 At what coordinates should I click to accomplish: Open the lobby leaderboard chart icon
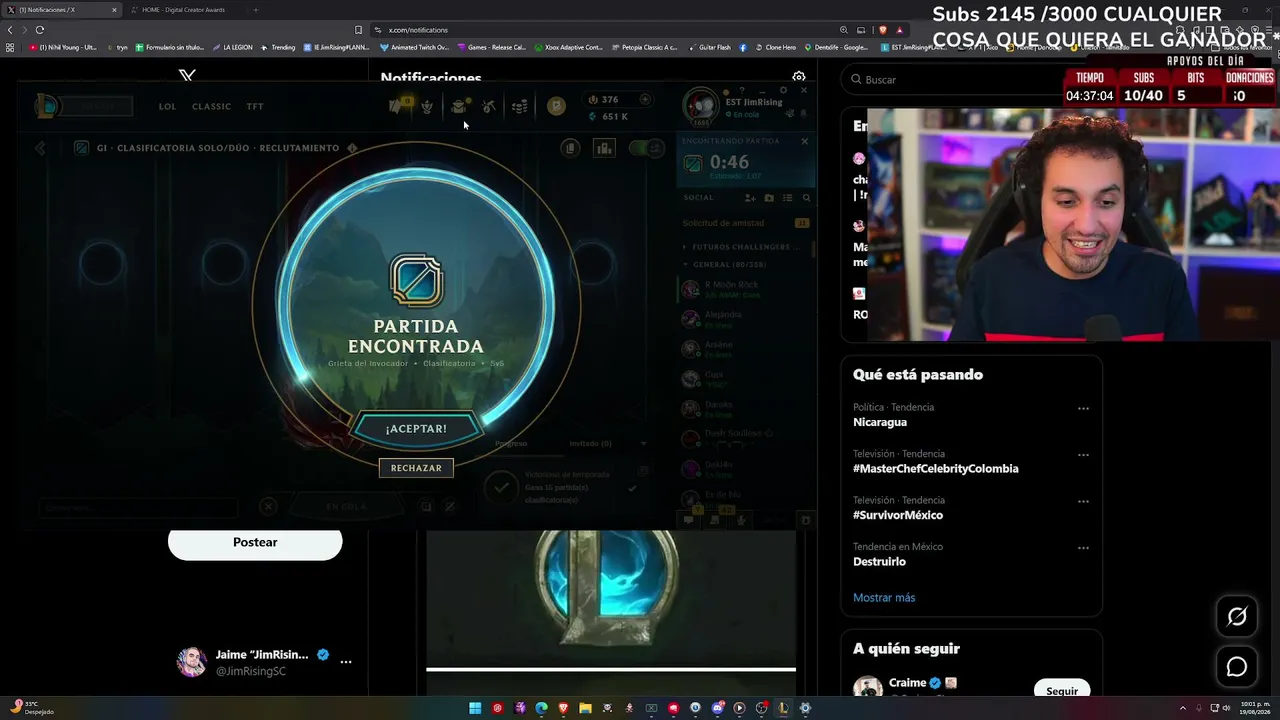604,148
